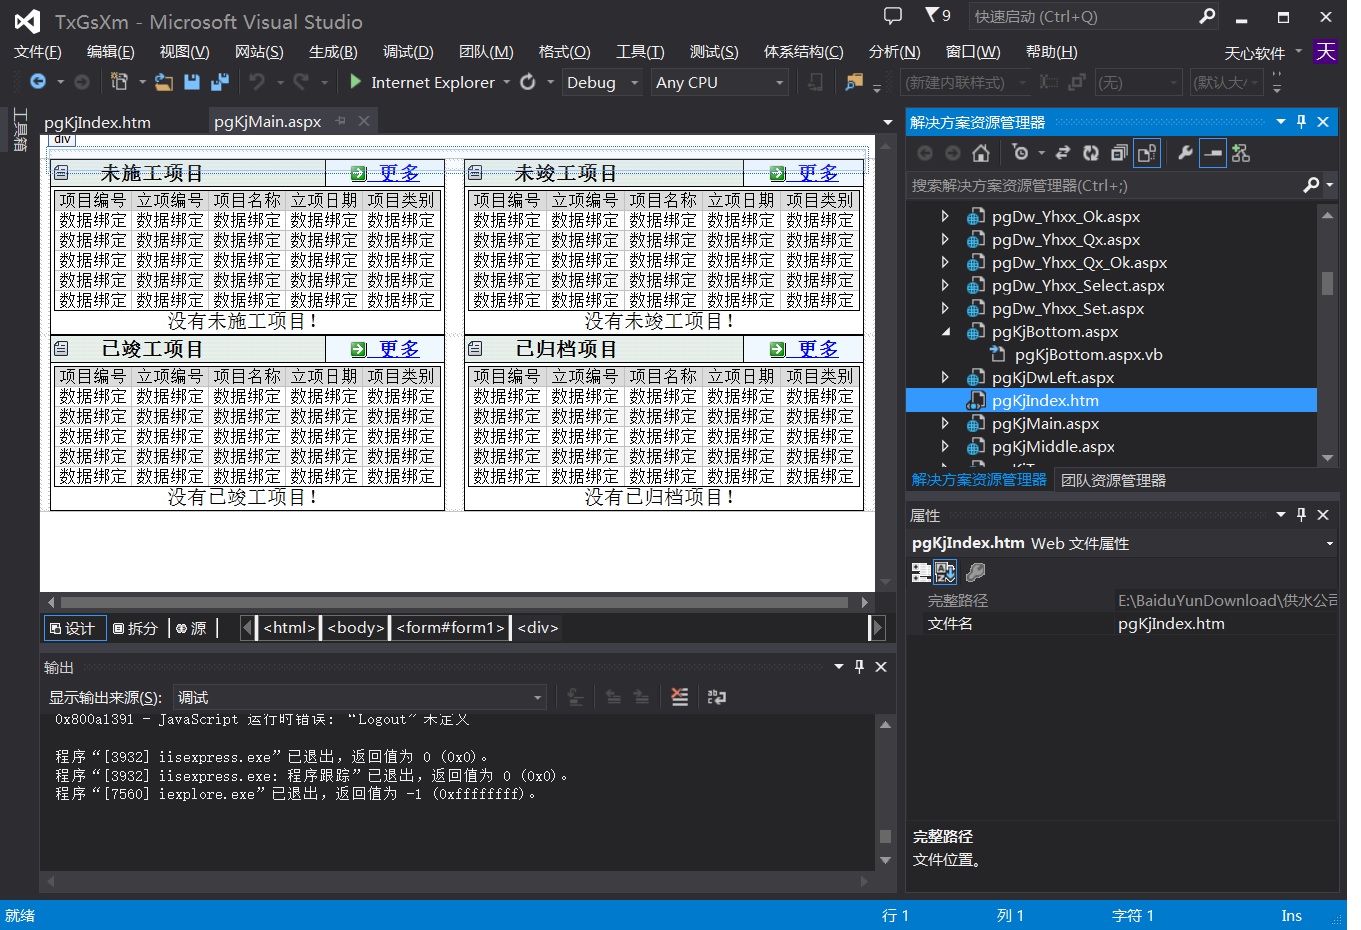The height and width of the screenshot is (930, 1361).
Task: Switch to the pgKjIndex.htm document tab
Action: [97, 122]
